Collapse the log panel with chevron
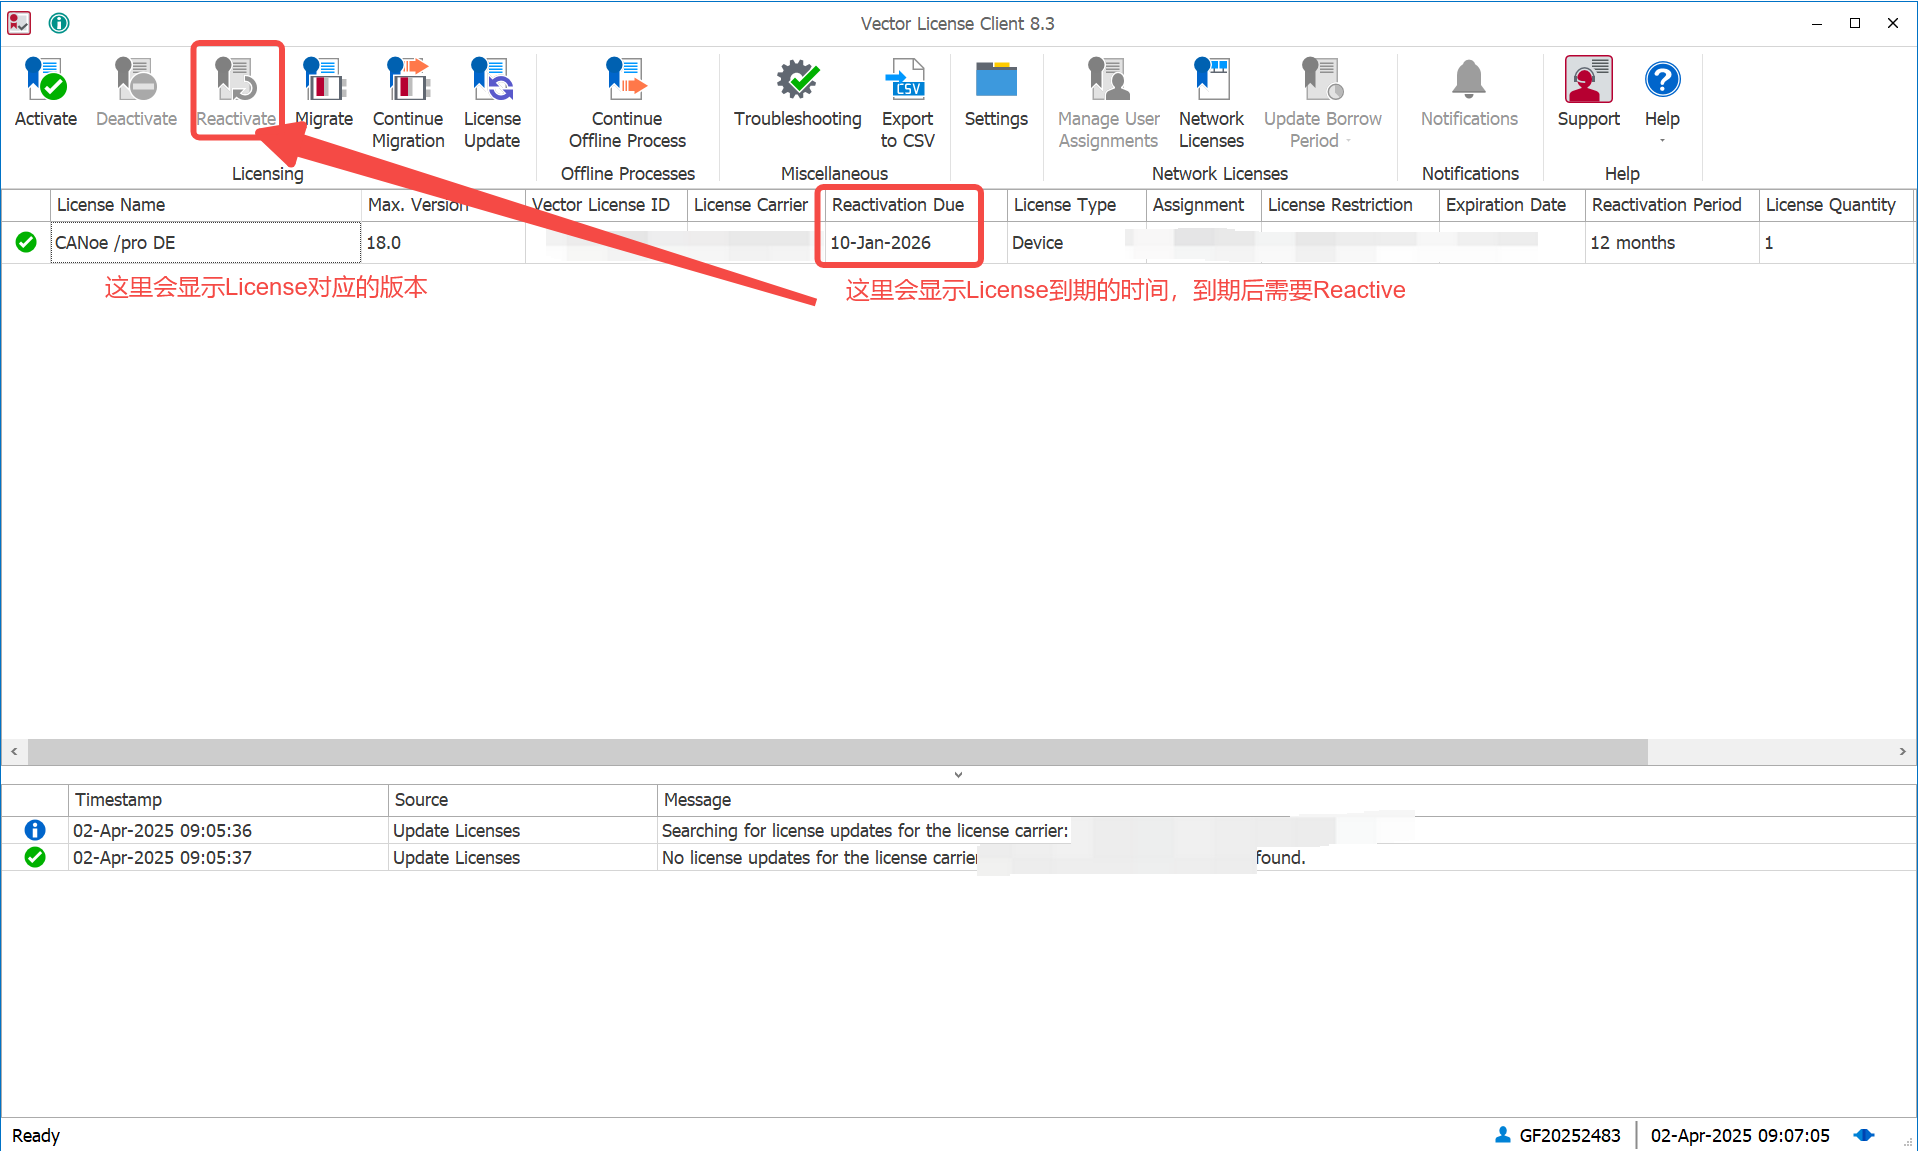1918x1151 pixels. (958, 775)
